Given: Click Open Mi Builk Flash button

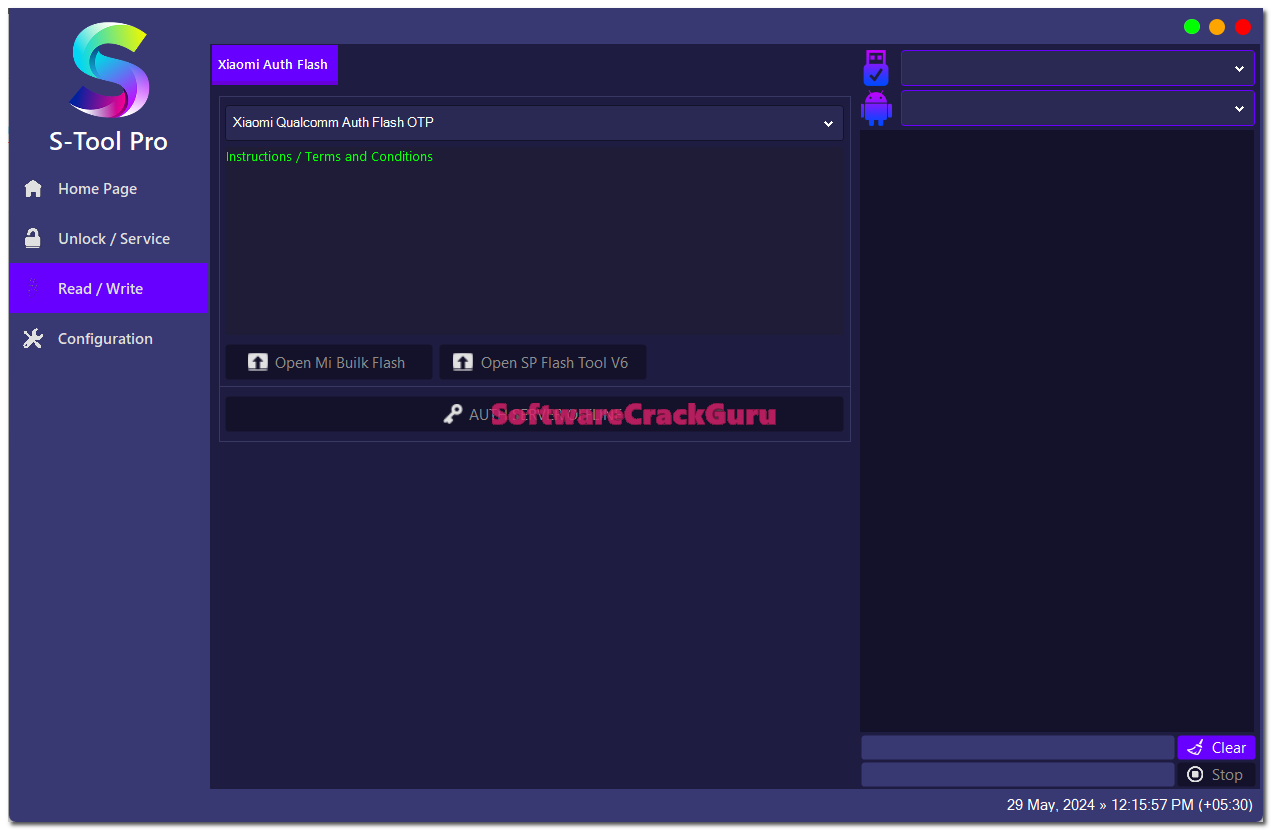Looking at the screenshot, I should [x=329, y=362].
